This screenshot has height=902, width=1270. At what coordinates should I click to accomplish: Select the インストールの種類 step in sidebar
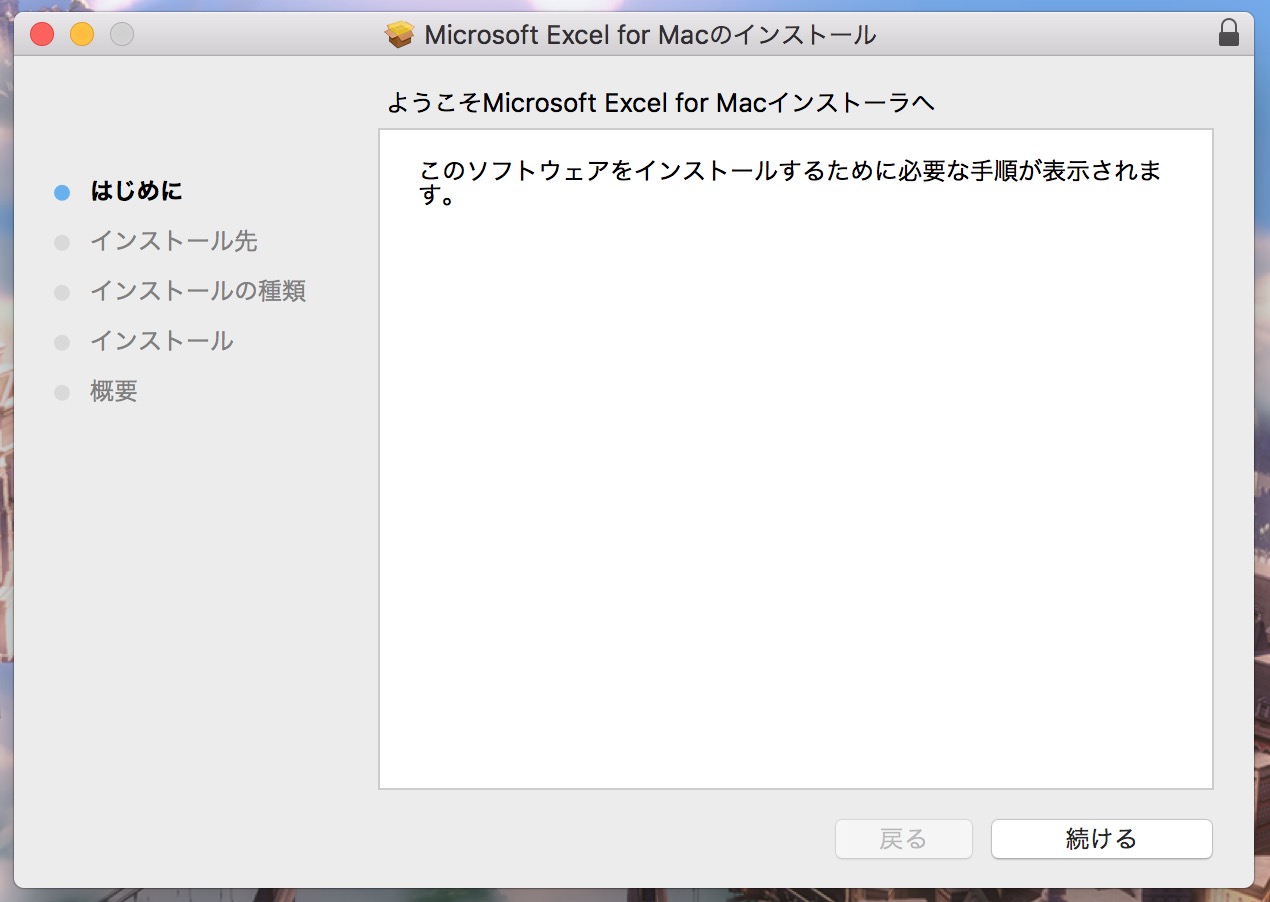point(197,291)
